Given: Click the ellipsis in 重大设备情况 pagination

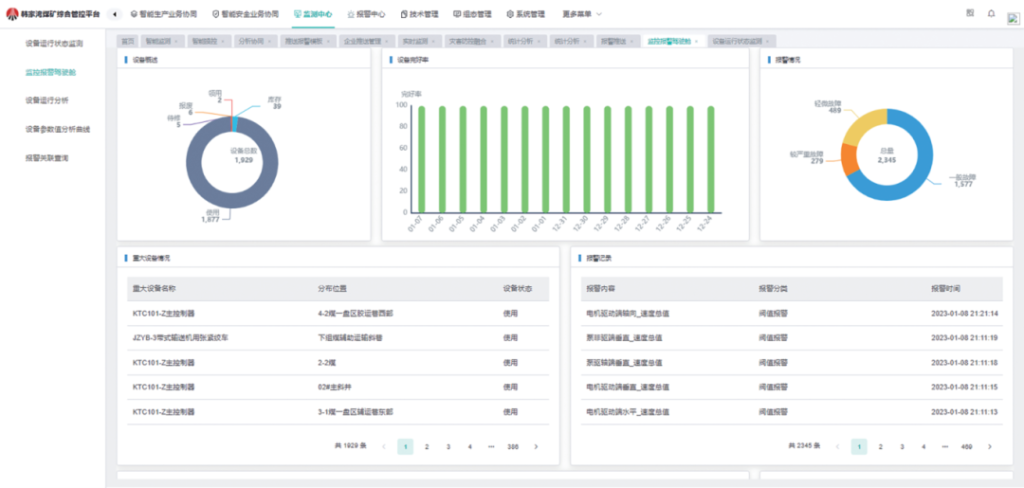Looking at the screenshot, I should point(491,446).
